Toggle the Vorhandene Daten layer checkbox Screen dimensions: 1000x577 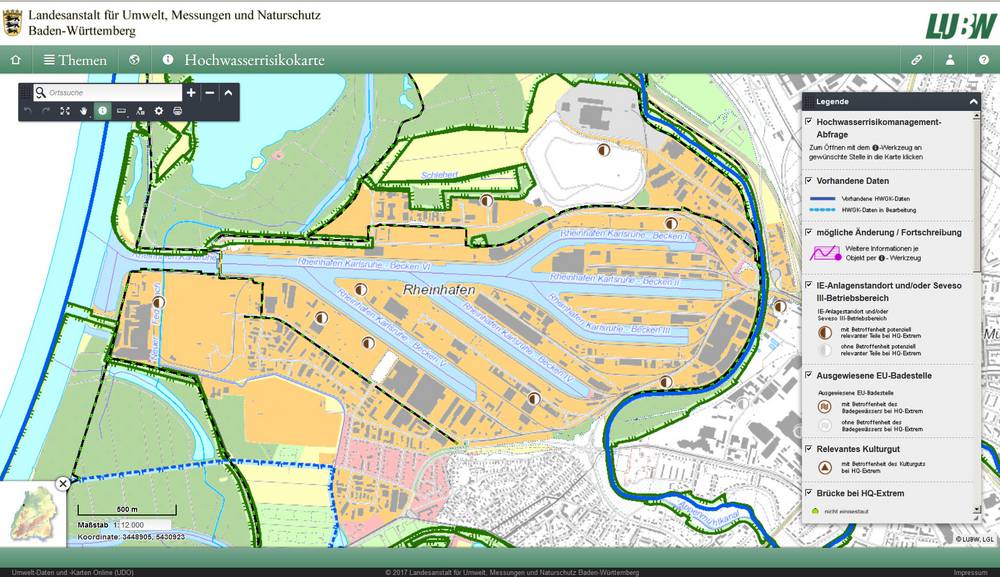[808, 181]
